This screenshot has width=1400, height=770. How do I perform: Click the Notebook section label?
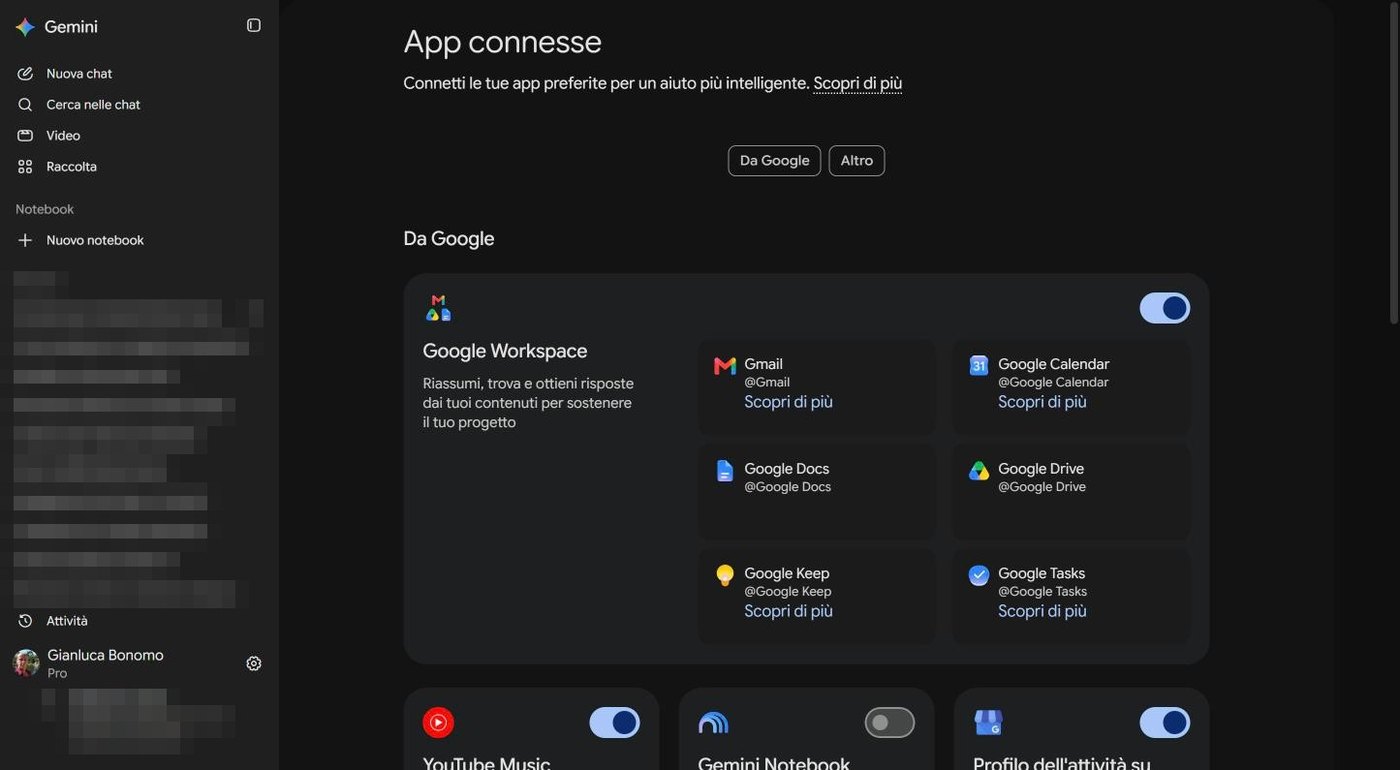(45, 209)
